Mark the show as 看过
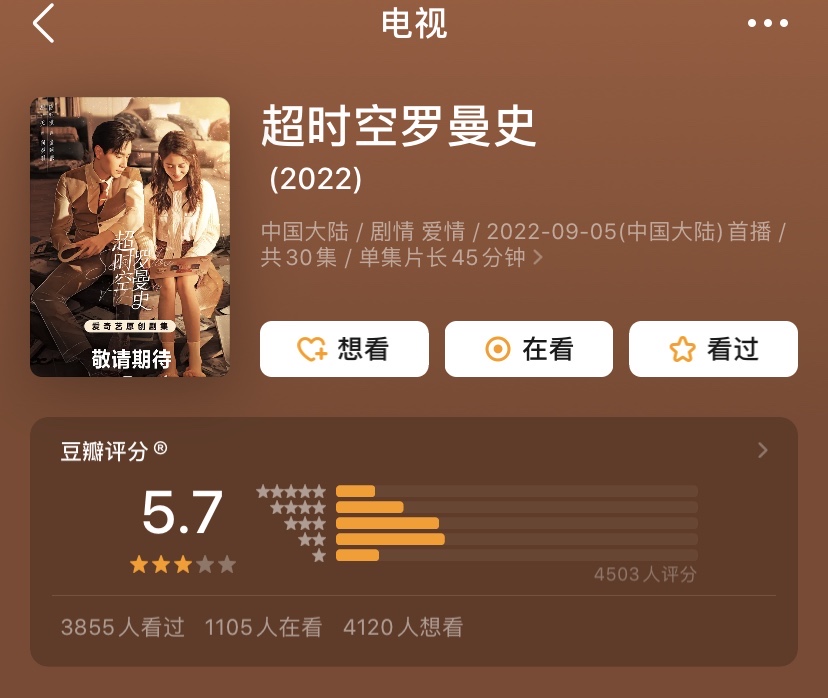Screen dimensions: 828x698 tap(713, 349)
